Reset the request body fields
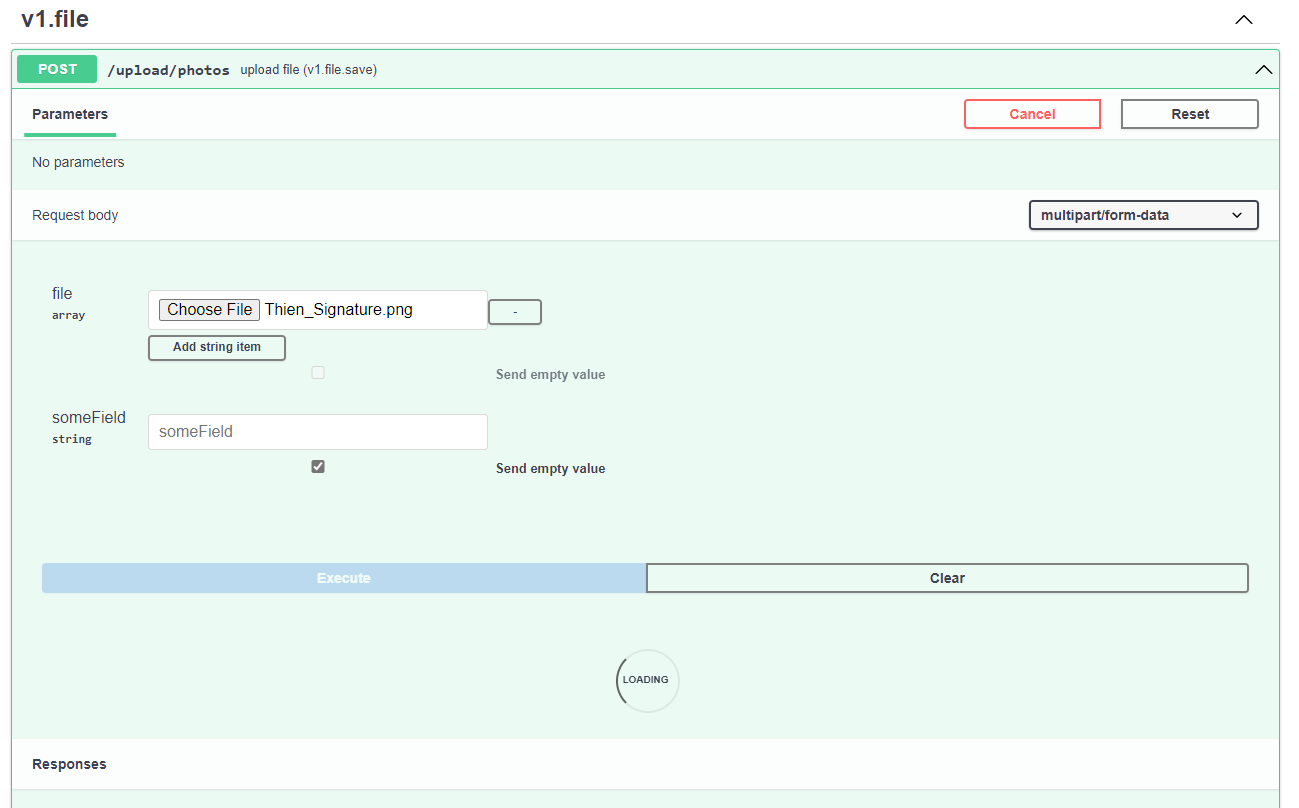 pyautogui.click(x=1189, y=113)
